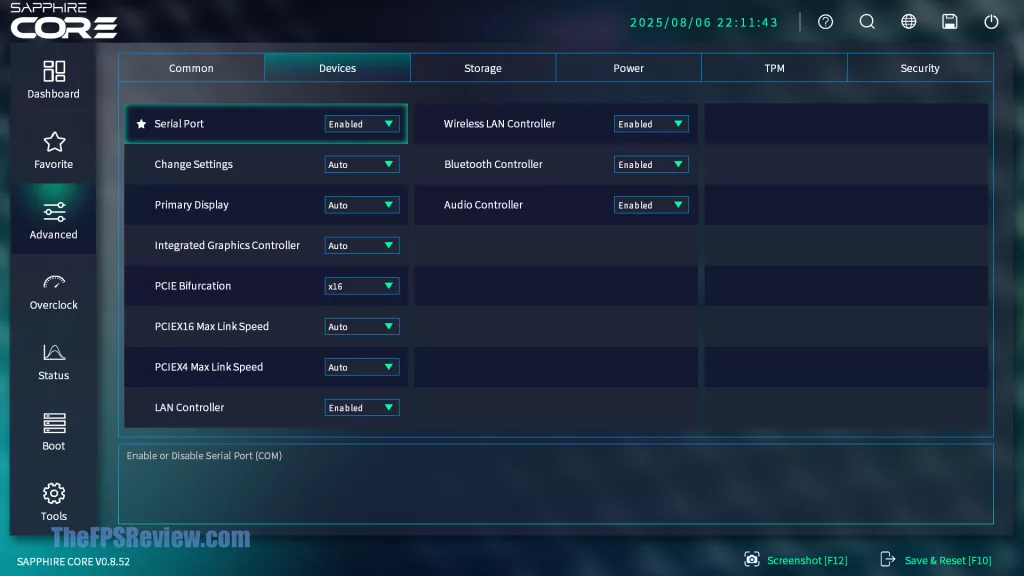Toggle favorite star for Serial Port
The image size is (1024, 576).
point(141,123)
